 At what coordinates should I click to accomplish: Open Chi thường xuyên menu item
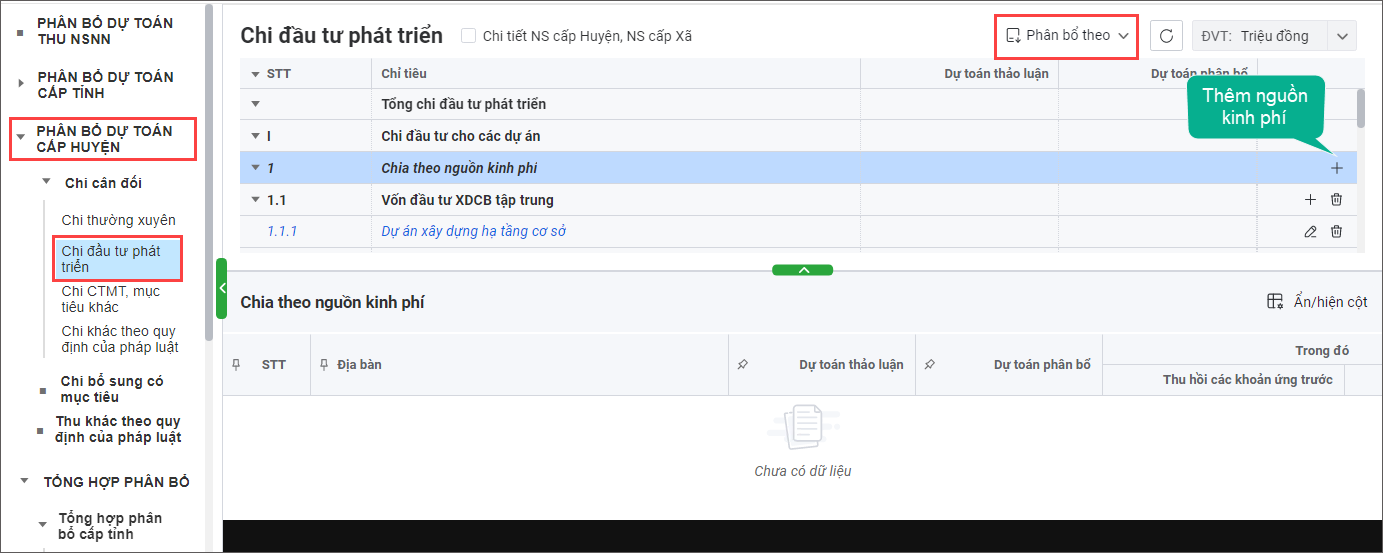click(x=118, y=220)
